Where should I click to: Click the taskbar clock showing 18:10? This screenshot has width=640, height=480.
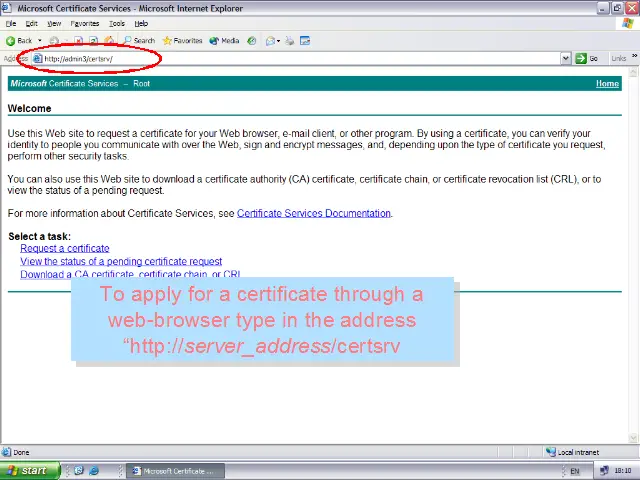pos(623,471)
